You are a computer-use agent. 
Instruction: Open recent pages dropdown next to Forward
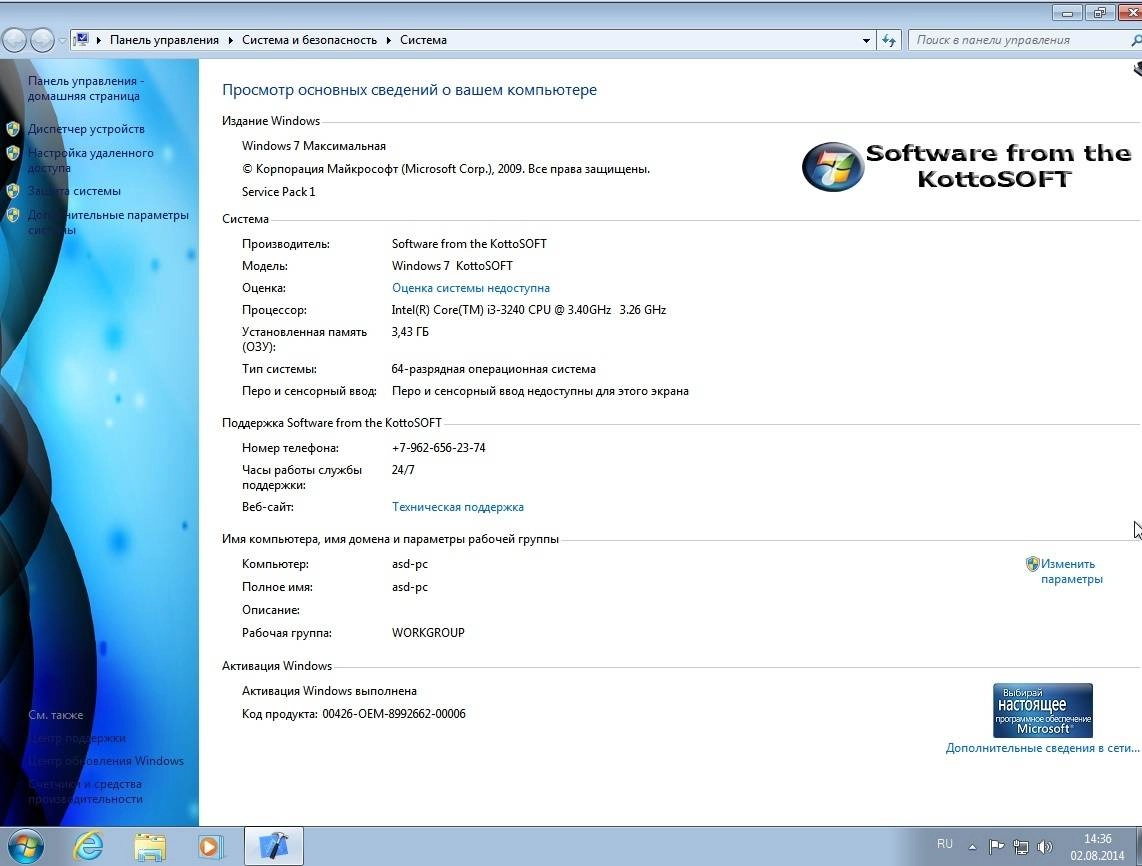(62, 40)
